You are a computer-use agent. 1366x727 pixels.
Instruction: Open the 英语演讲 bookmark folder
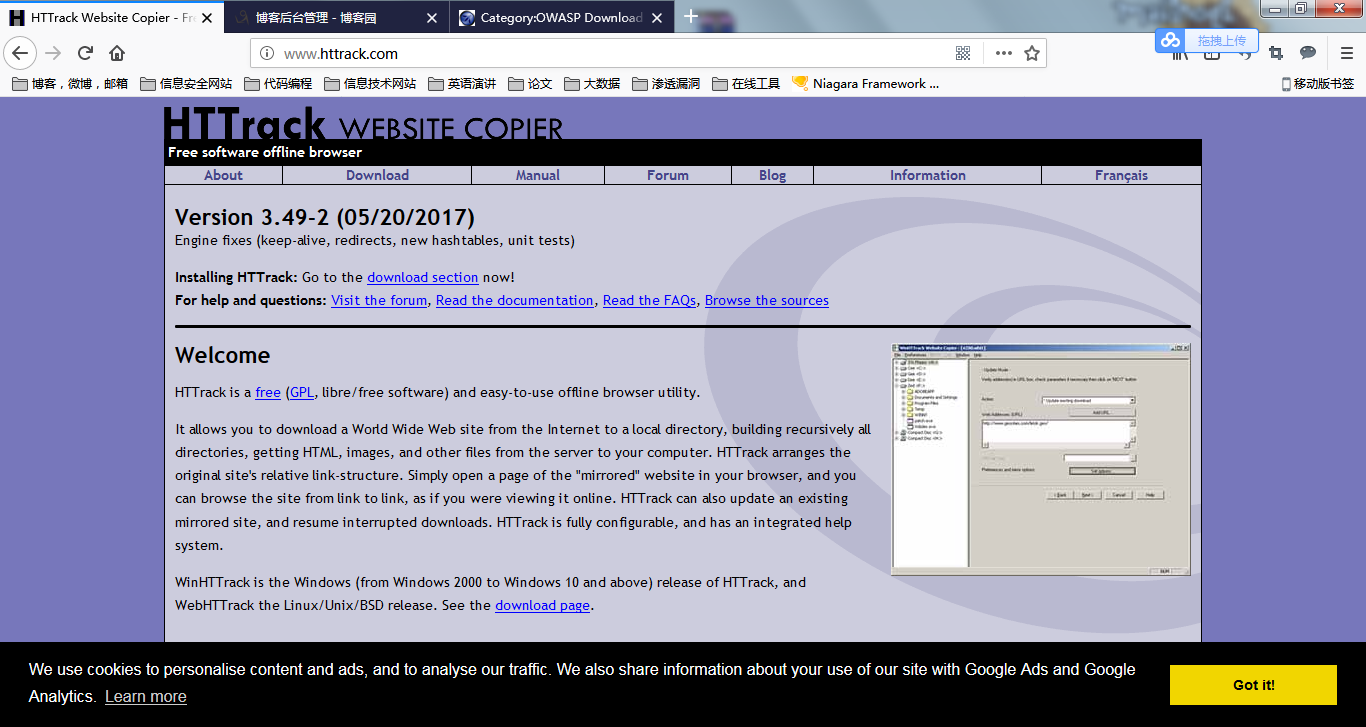coord(462,84)
